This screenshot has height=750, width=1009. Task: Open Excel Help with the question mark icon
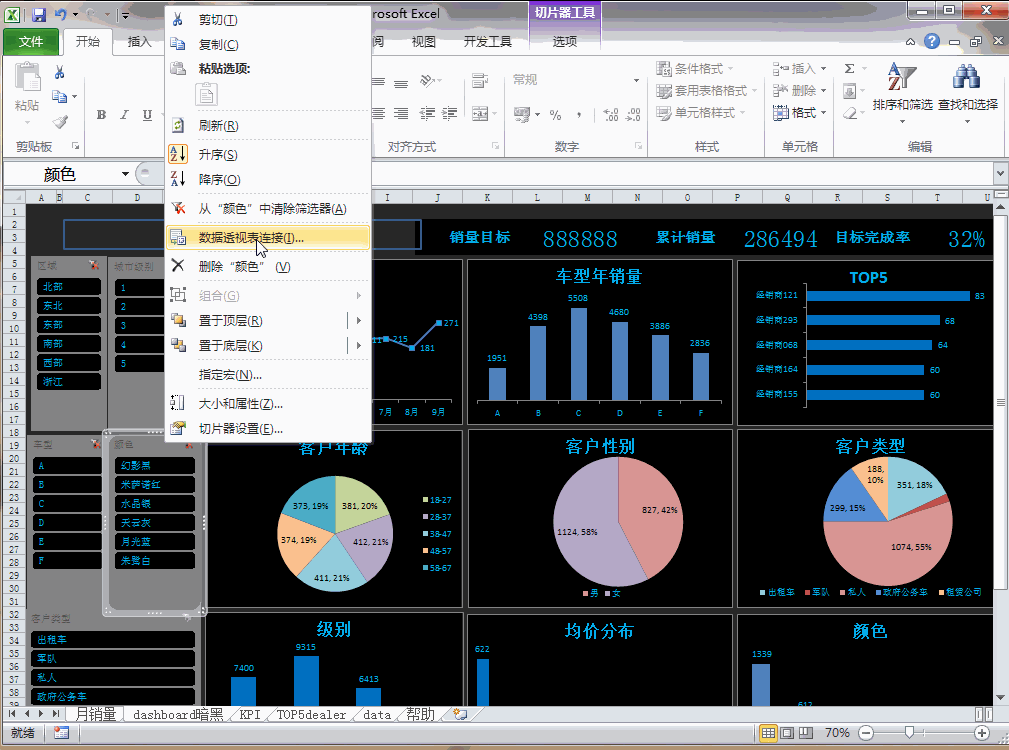(931, 42)
